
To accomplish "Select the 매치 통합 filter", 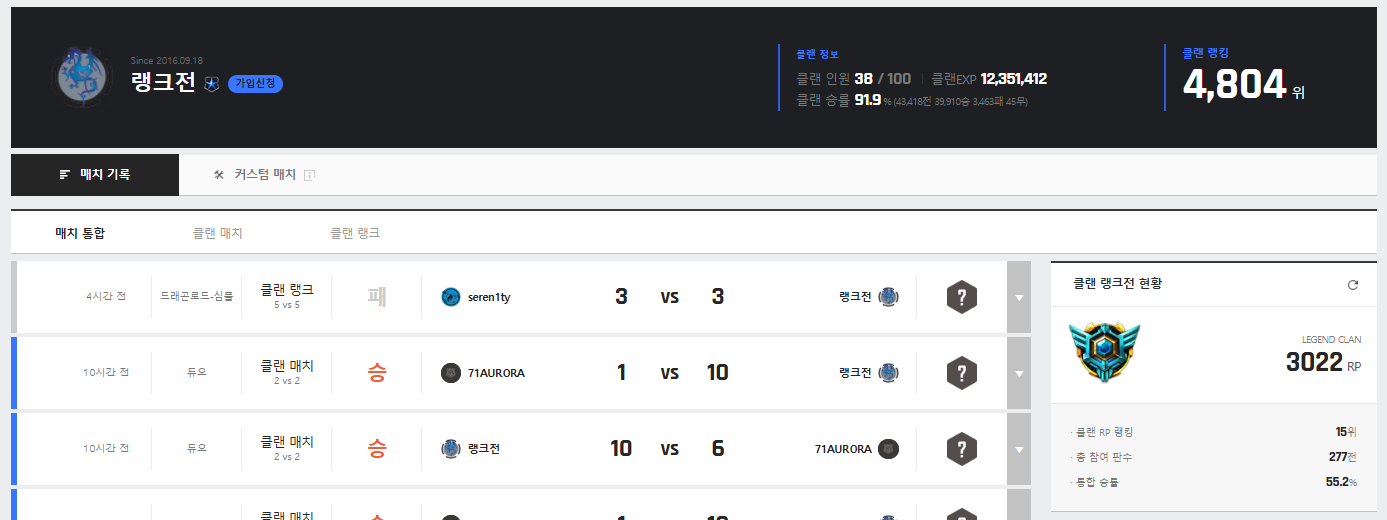I will pos(80,233).
